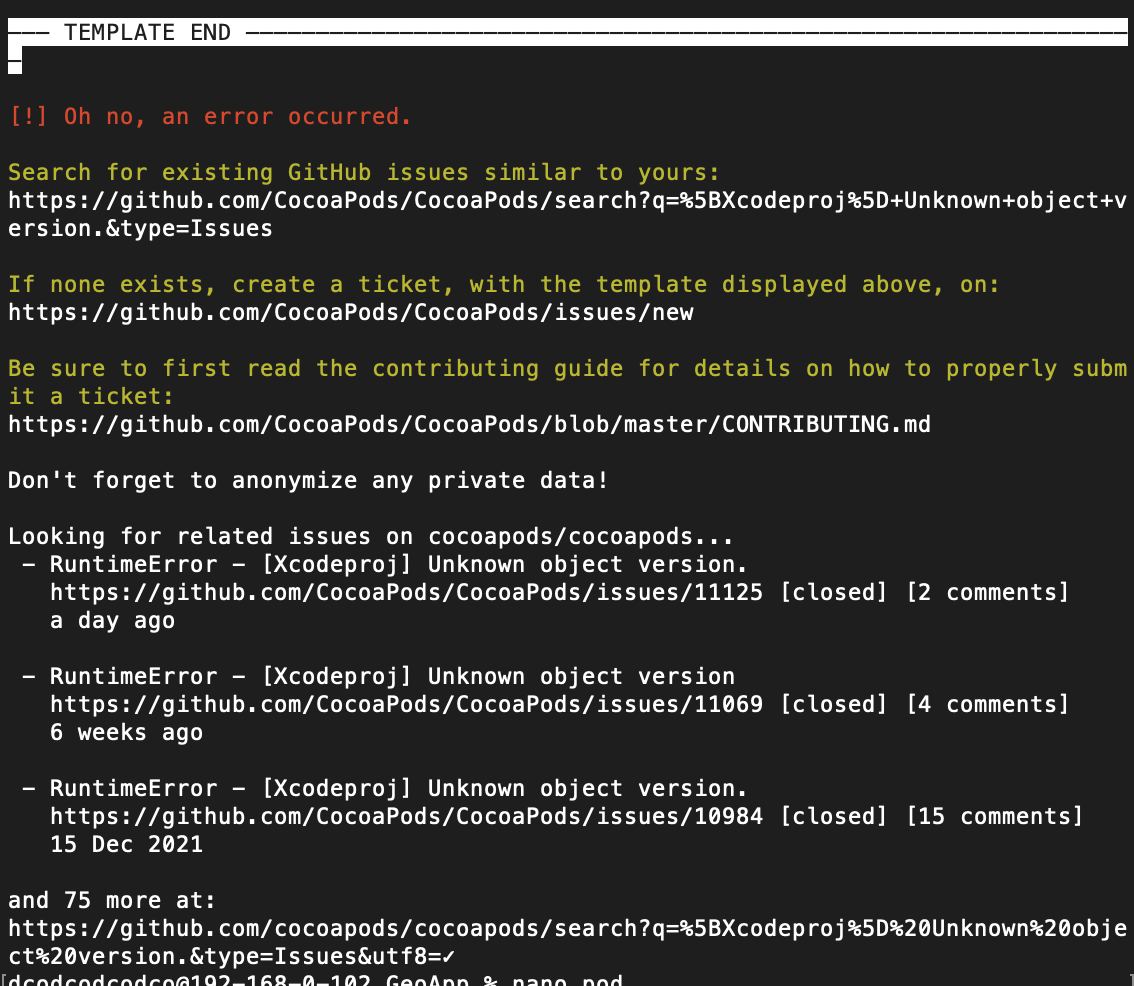Click "Don't forget to anonymize any private data!"
The height and width of the screenshot is (986, 1134).
tap(308, 480)
